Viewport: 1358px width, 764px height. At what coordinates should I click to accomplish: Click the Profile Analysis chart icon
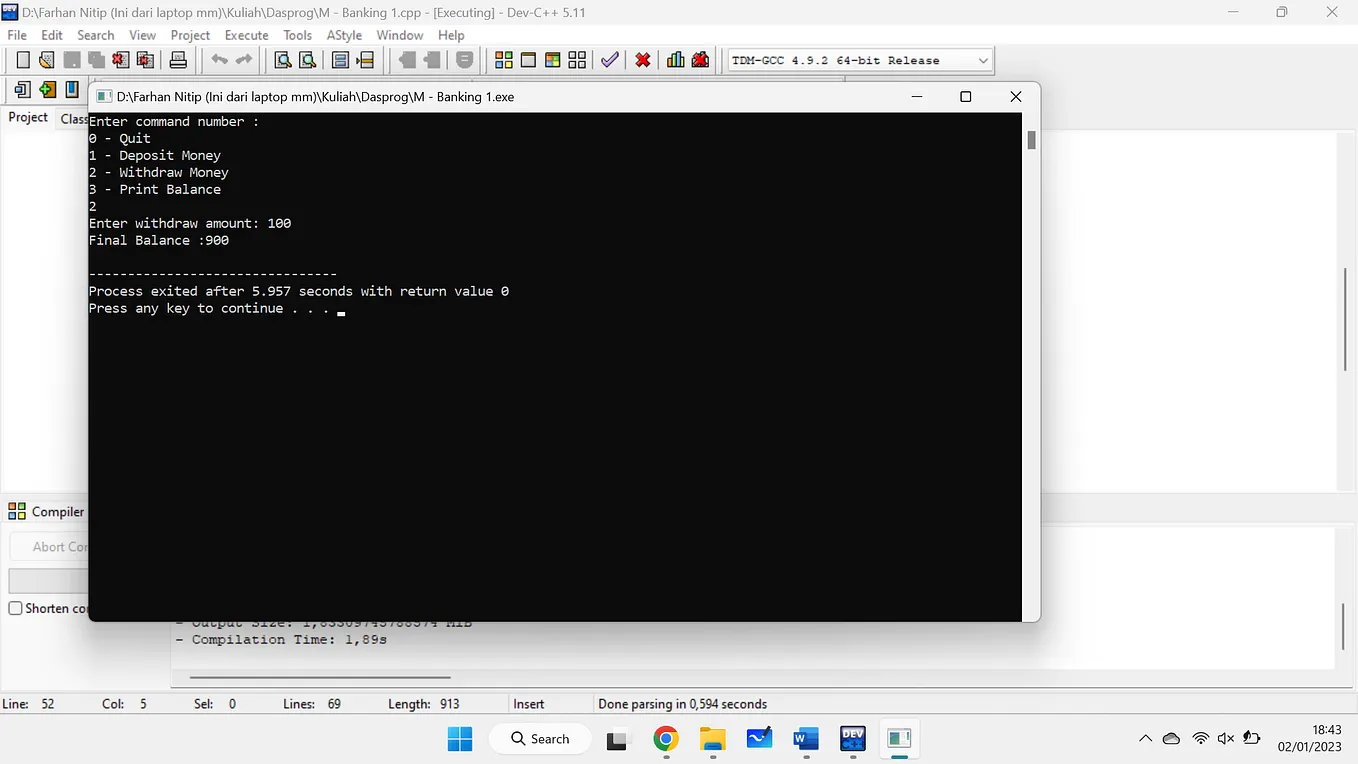(676, 60)
